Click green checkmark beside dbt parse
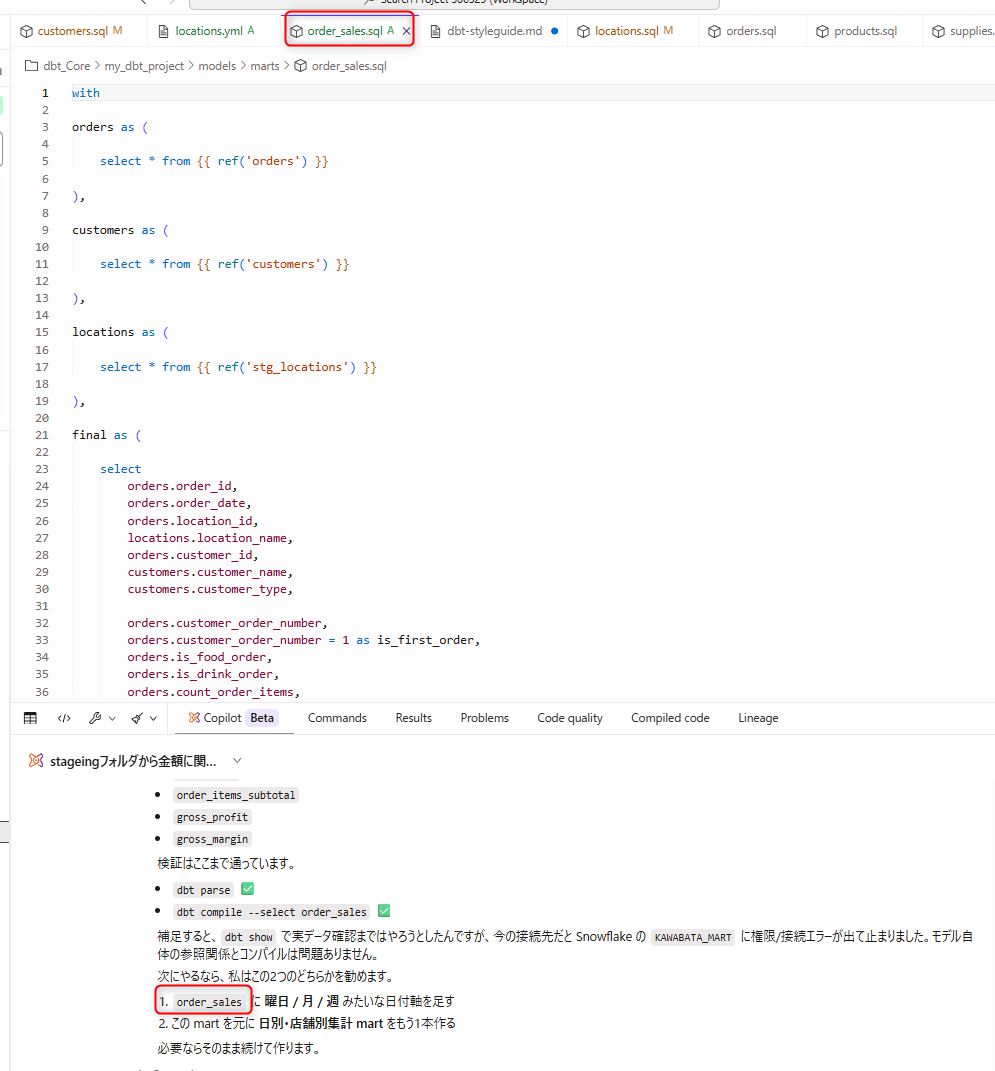Image resolution: width=995 pixels, height=1071 pixels. [x=247, y=889]
